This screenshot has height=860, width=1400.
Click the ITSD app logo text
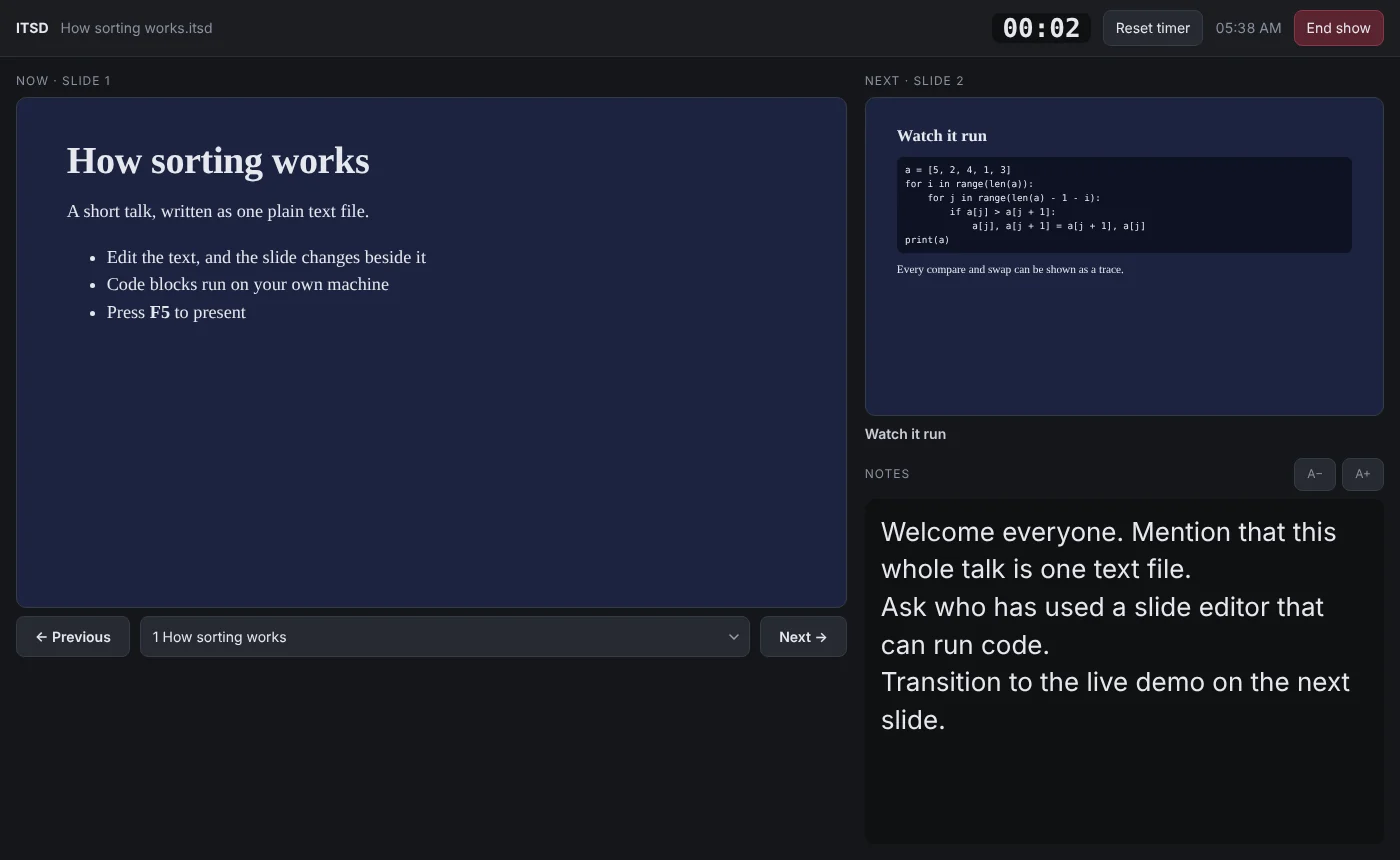pyautogui.click(x=32, y=28)
